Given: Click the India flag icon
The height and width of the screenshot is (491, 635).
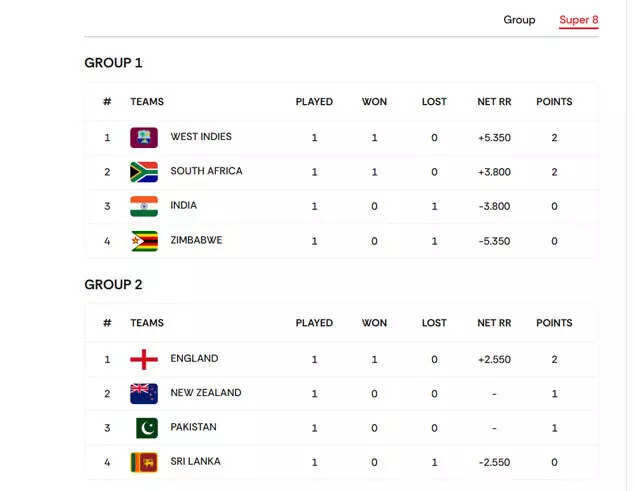Looking at the screenshot, I should click(144, 206).
